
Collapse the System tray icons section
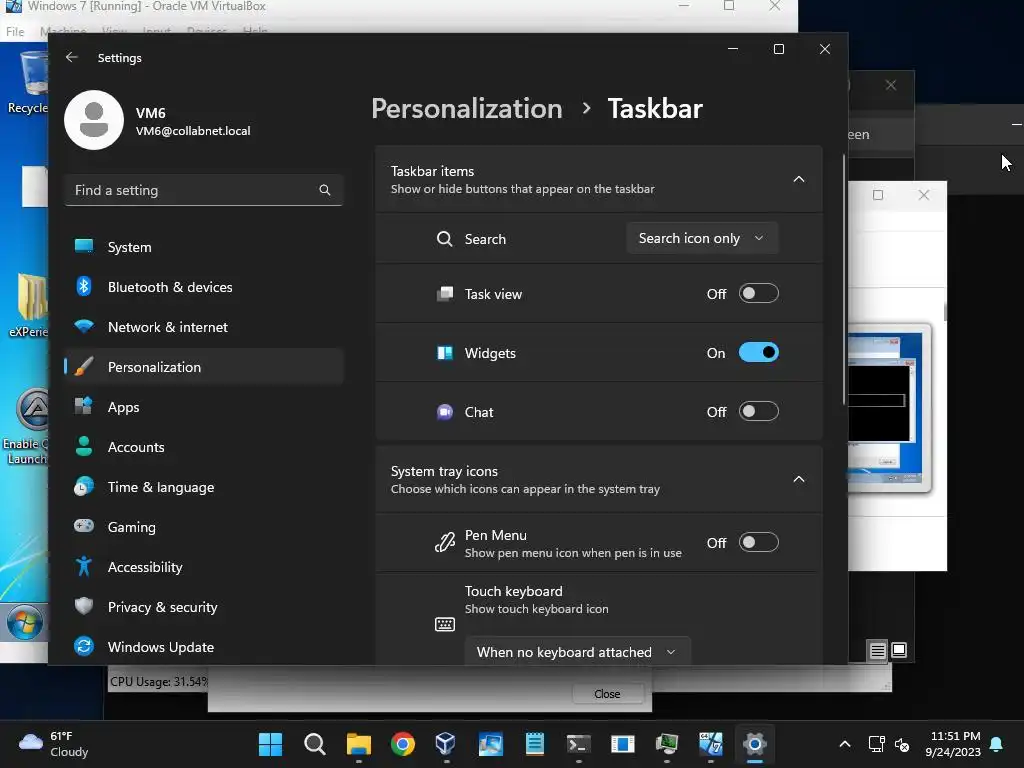[x=799, y=479]
